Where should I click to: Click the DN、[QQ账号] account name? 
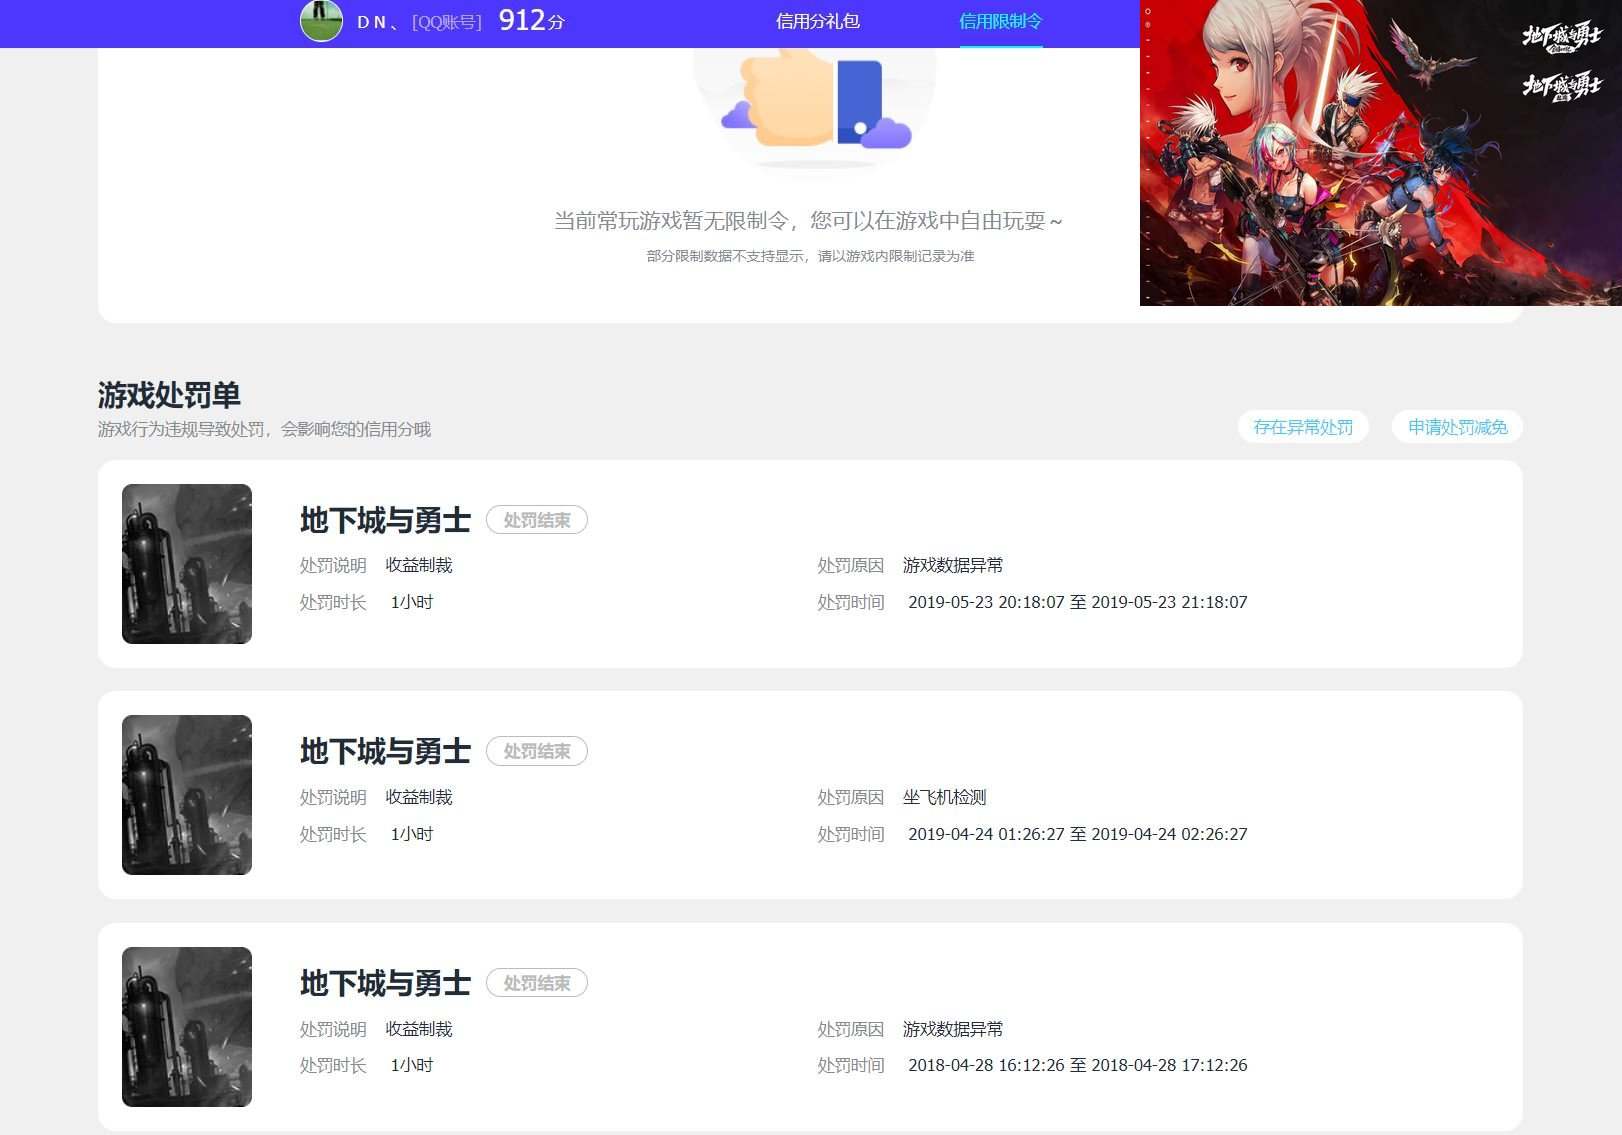pyautogui.click(x=419, y=22)
